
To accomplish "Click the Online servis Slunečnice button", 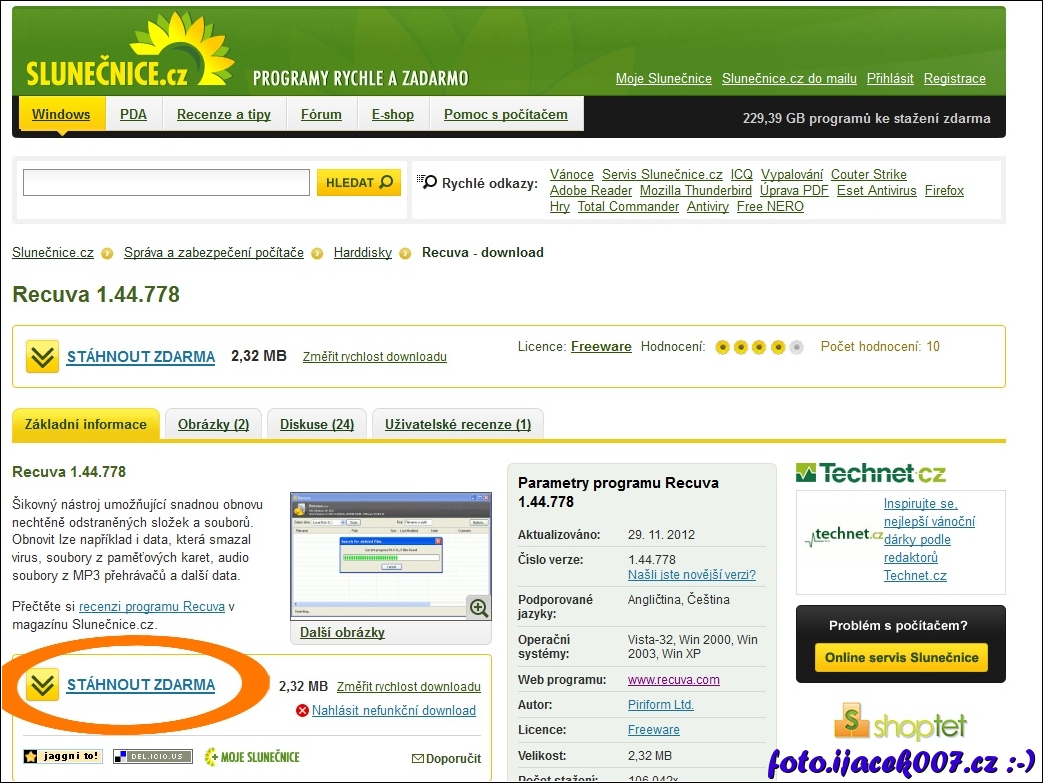I will click(901, 657).
